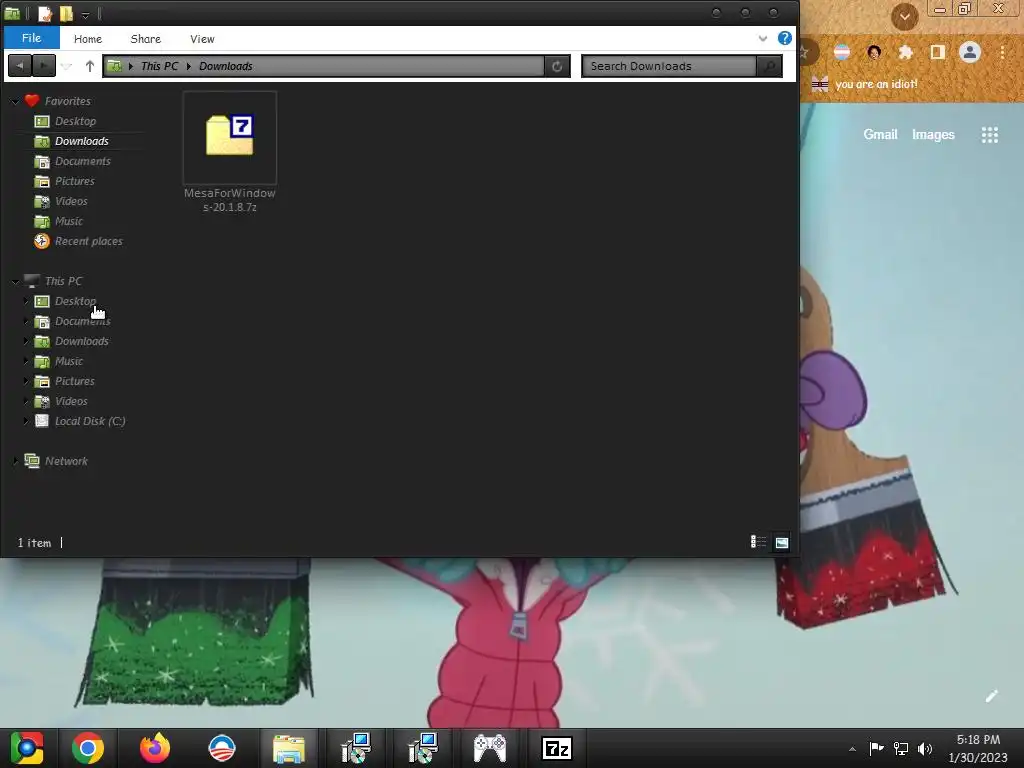Open the Google apps grid in Chrome
Image resolution: width=1024 pixels, height=768 pixels.
click(989, 135)
